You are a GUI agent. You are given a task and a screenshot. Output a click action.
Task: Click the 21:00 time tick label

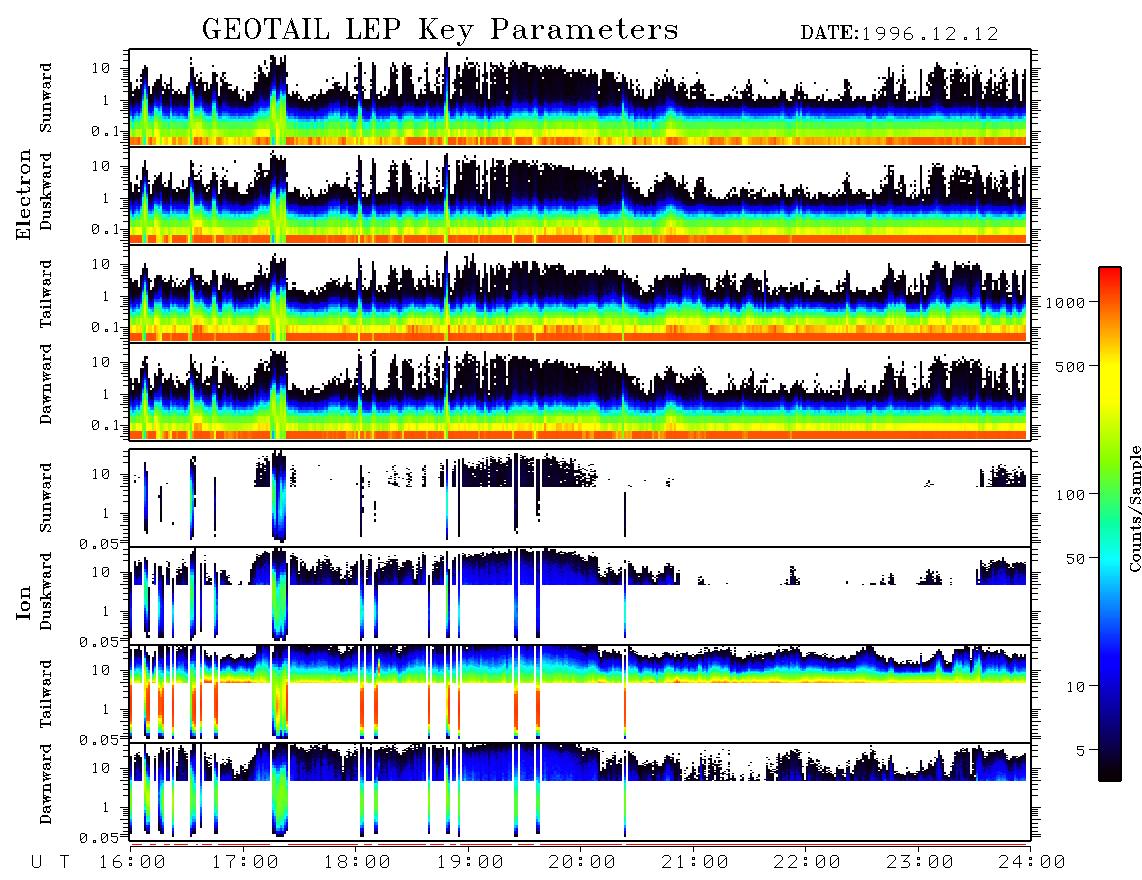[x=696, y=862]
